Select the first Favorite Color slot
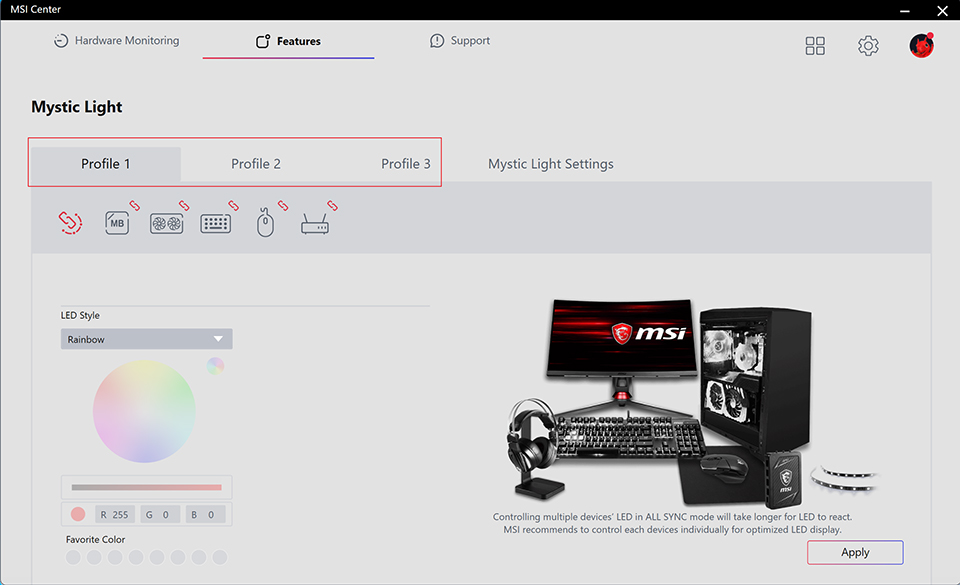Viewport: 960px width, 585px height. (x=73, y=557)
